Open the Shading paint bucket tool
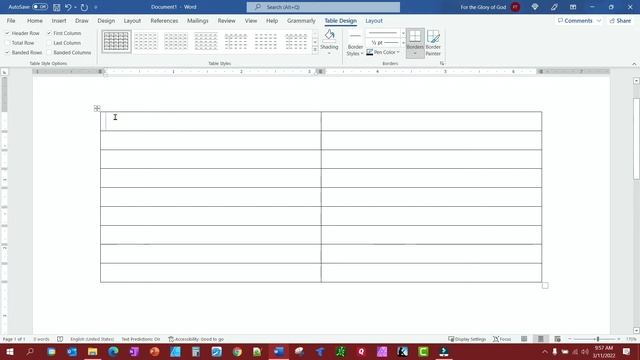 (329, 35)
